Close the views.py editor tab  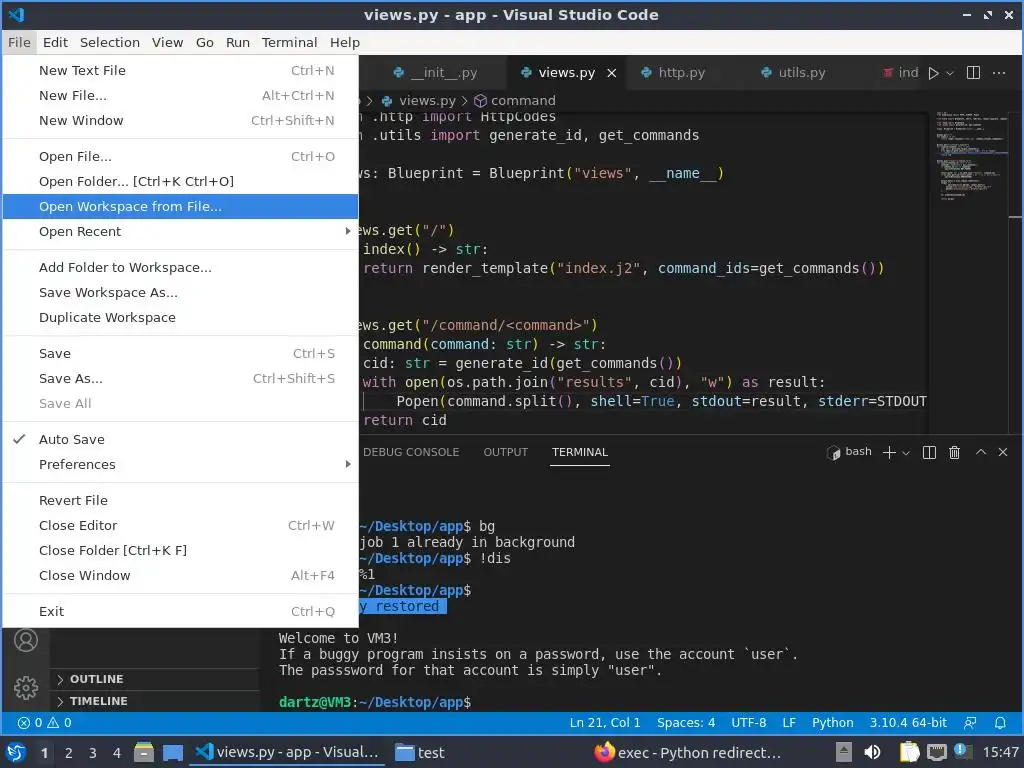pos(611,73)
